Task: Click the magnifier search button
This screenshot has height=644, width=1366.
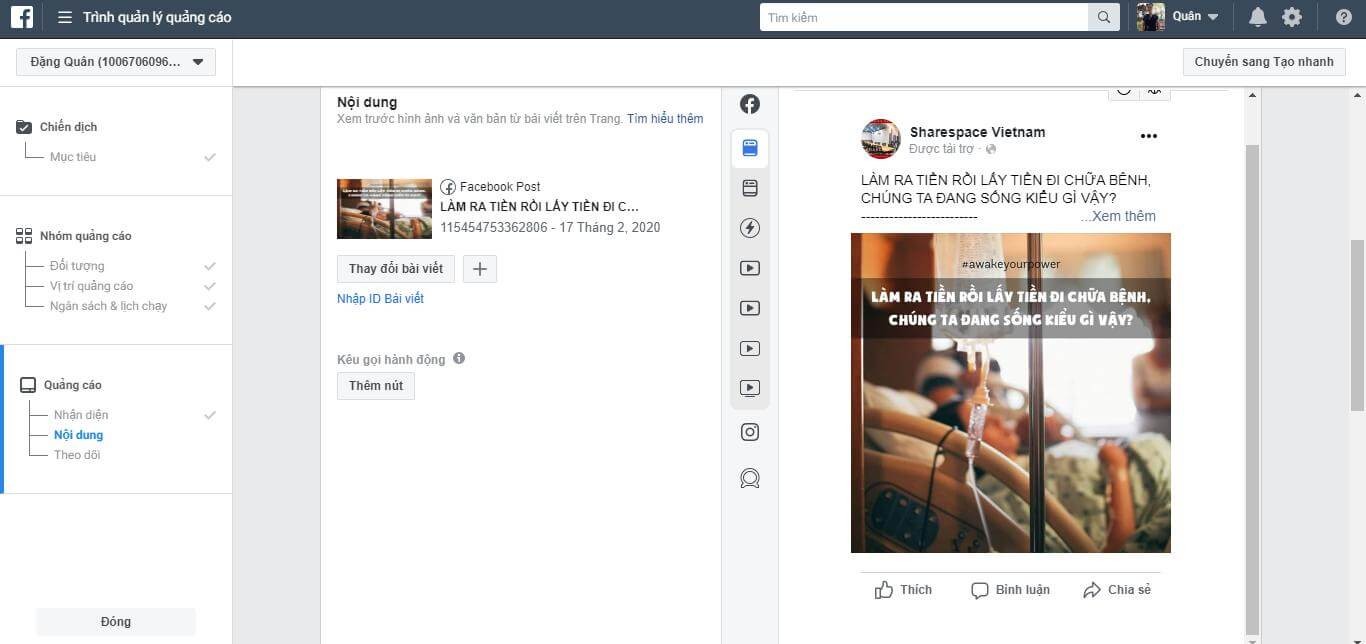Action: pos(1104,17)
